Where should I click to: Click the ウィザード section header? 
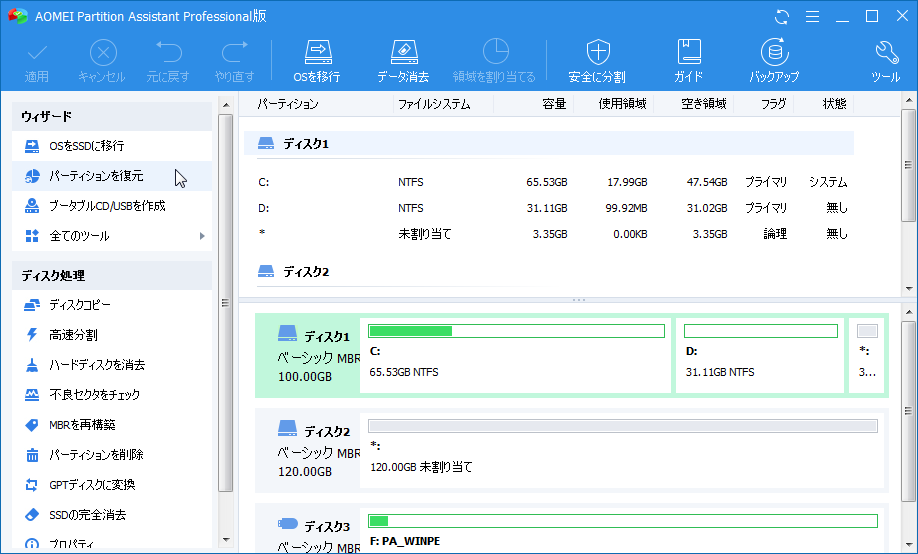(x=112, y=116)
